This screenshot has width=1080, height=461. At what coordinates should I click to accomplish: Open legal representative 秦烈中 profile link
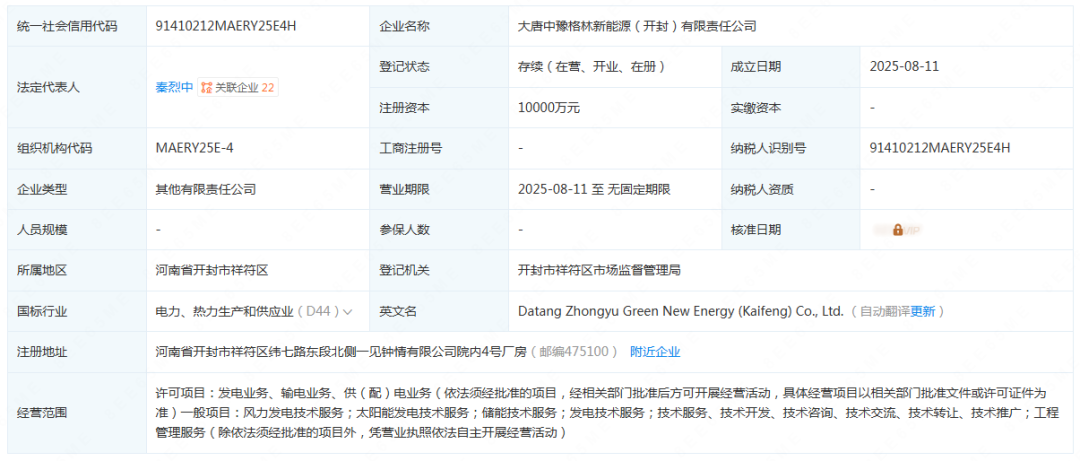[174, 88]
